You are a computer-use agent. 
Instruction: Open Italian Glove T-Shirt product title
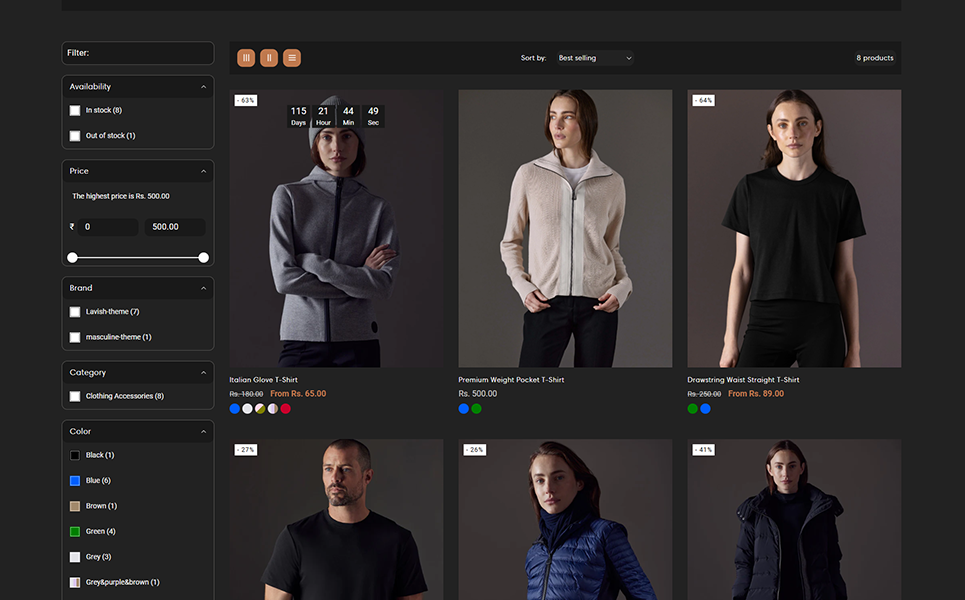[263, 380]
